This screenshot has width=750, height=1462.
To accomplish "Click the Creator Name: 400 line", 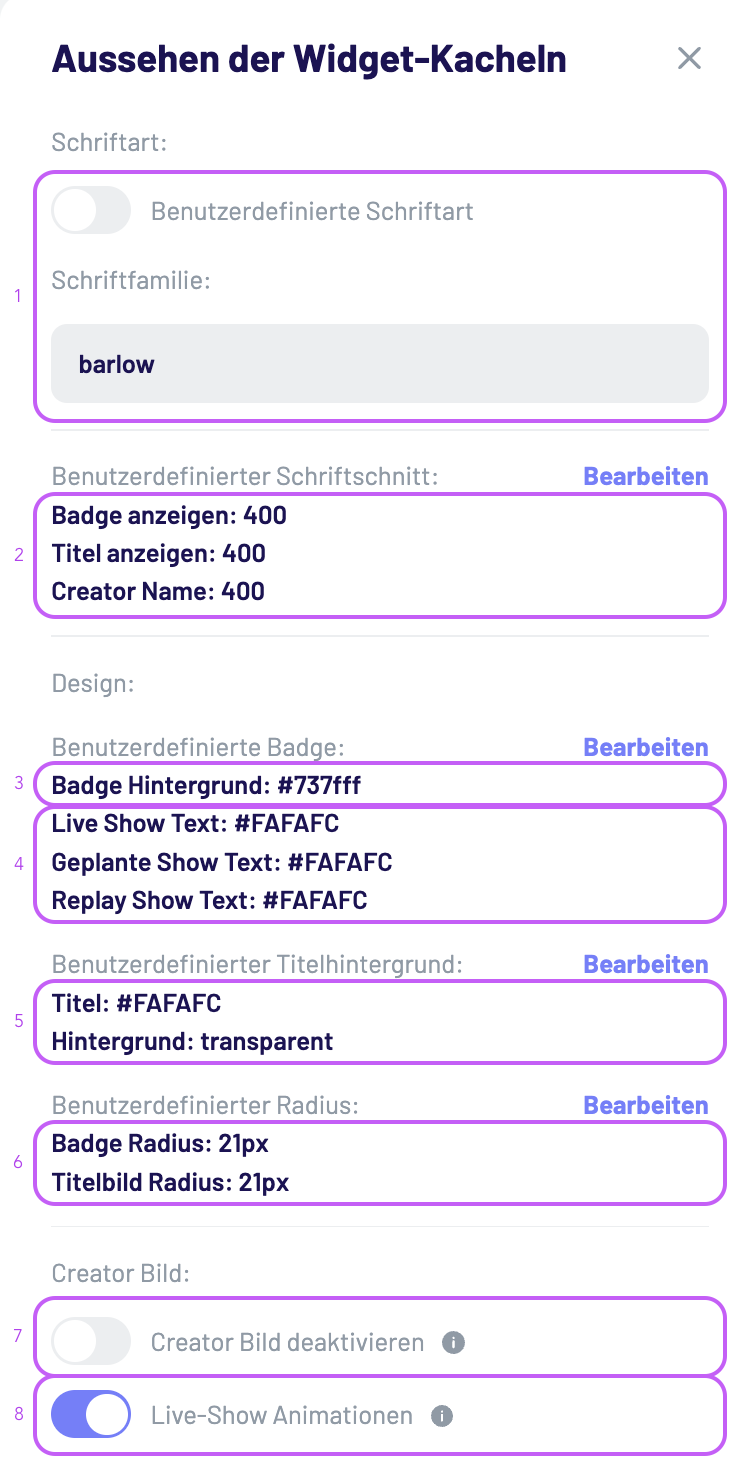I will click(158, 591).
